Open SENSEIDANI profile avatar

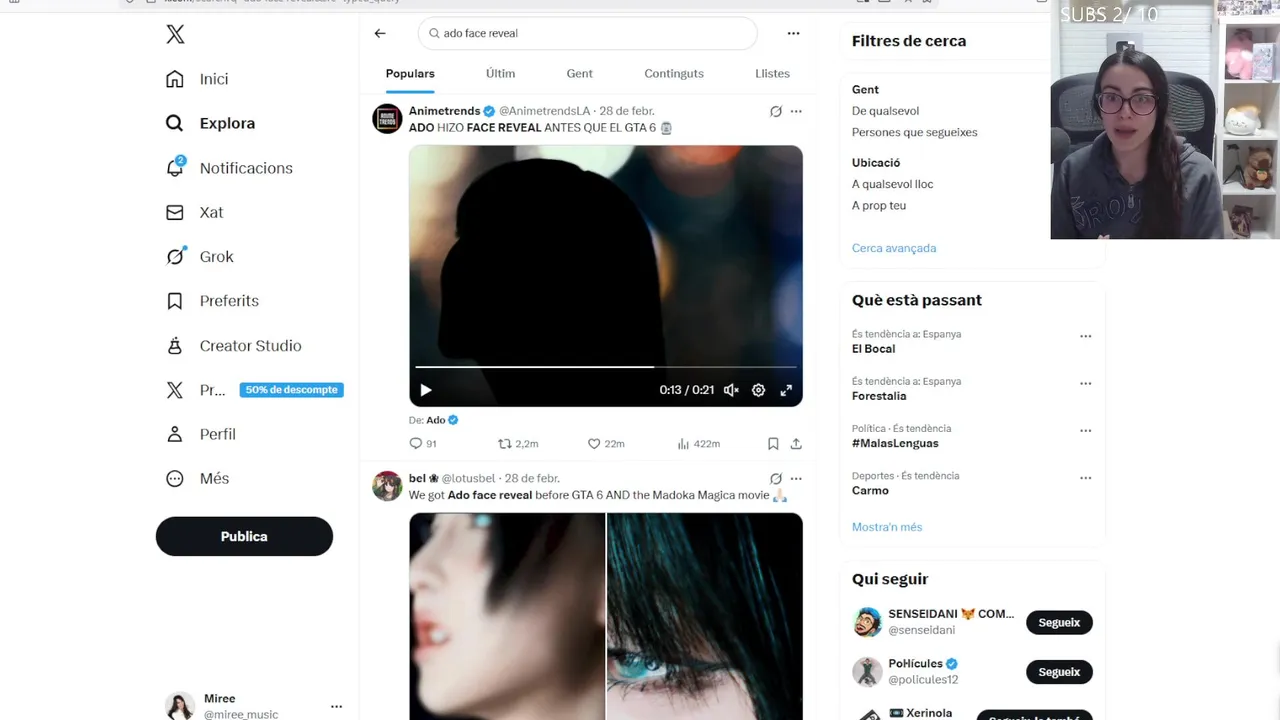[867, 622]
